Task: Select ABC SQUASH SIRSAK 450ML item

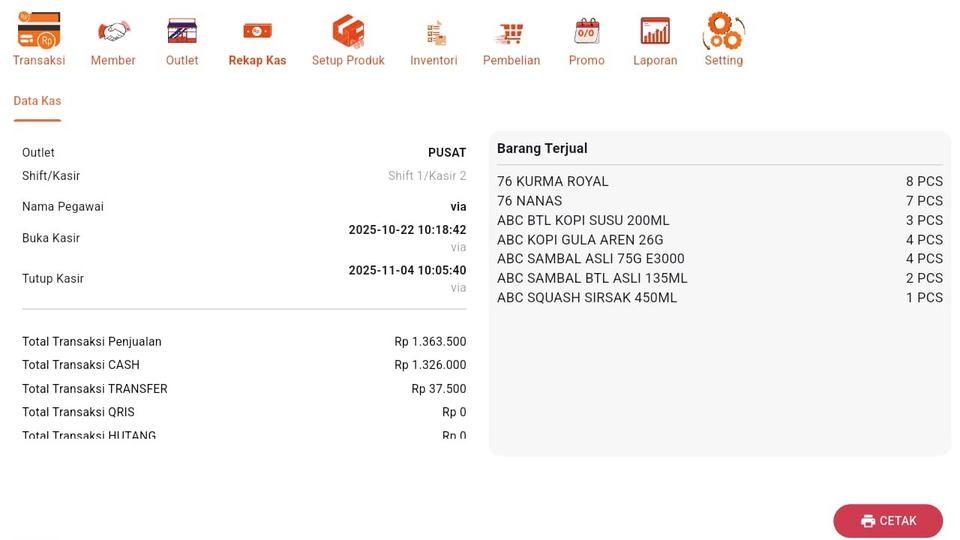Action: pos(587,298)
